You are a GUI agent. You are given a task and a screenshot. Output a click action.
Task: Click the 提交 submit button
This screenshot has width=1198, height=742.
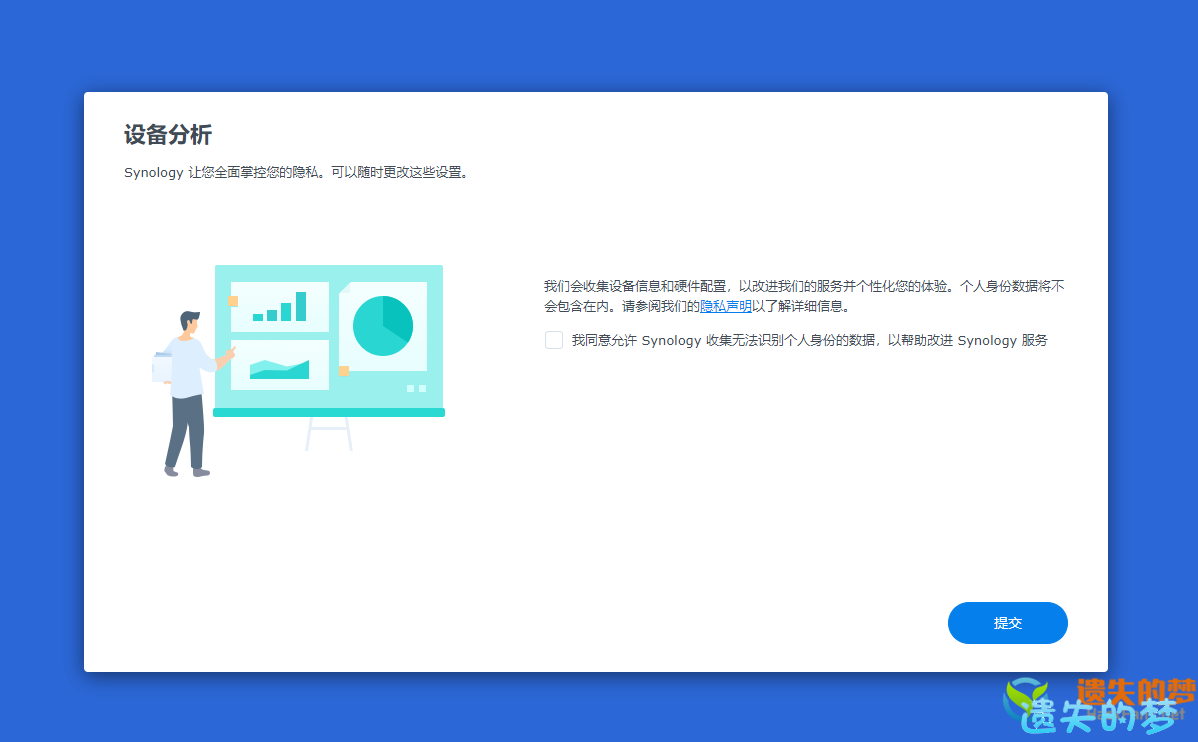[x=1008, y=623]
